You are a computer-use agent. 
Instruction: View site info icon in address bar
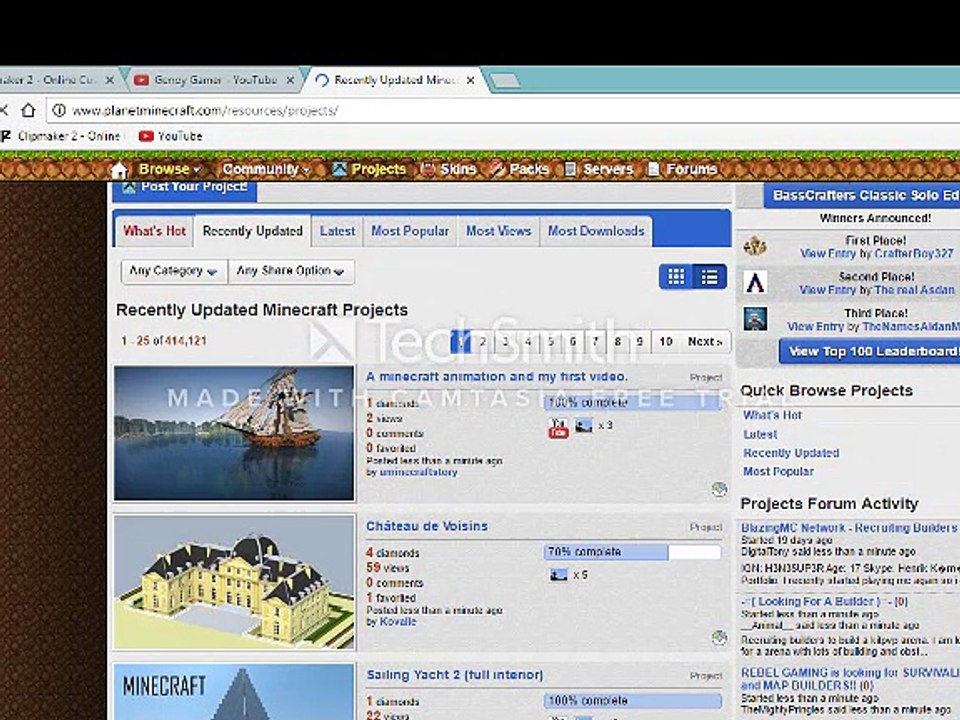59,110
